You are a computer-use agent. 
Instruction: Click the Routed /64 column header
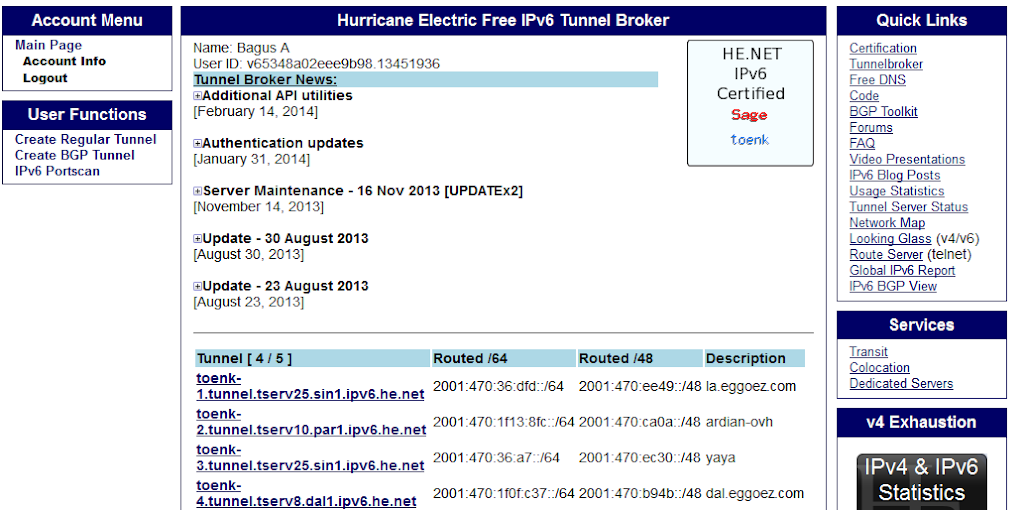(x=504, y=359)
